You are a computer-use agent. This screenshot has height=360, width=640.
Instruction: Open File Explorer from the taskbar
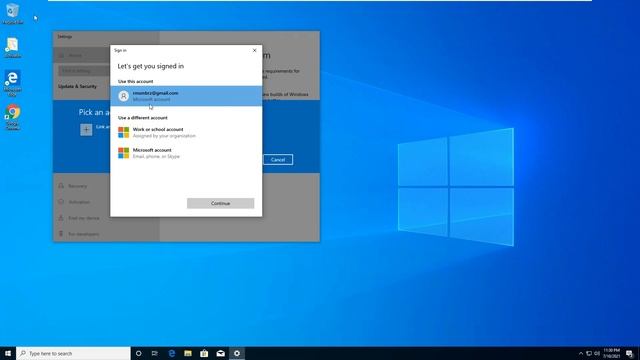pos(188,353)
